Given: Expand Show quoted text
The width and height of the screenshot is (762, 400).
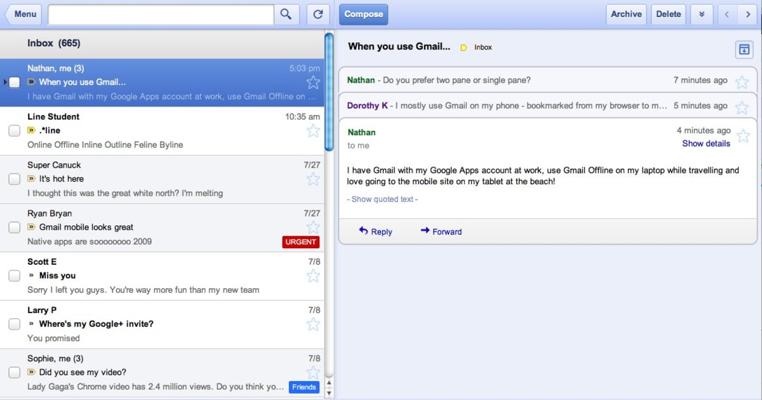Looking at the screenshot, I should [x=382, y=199].
